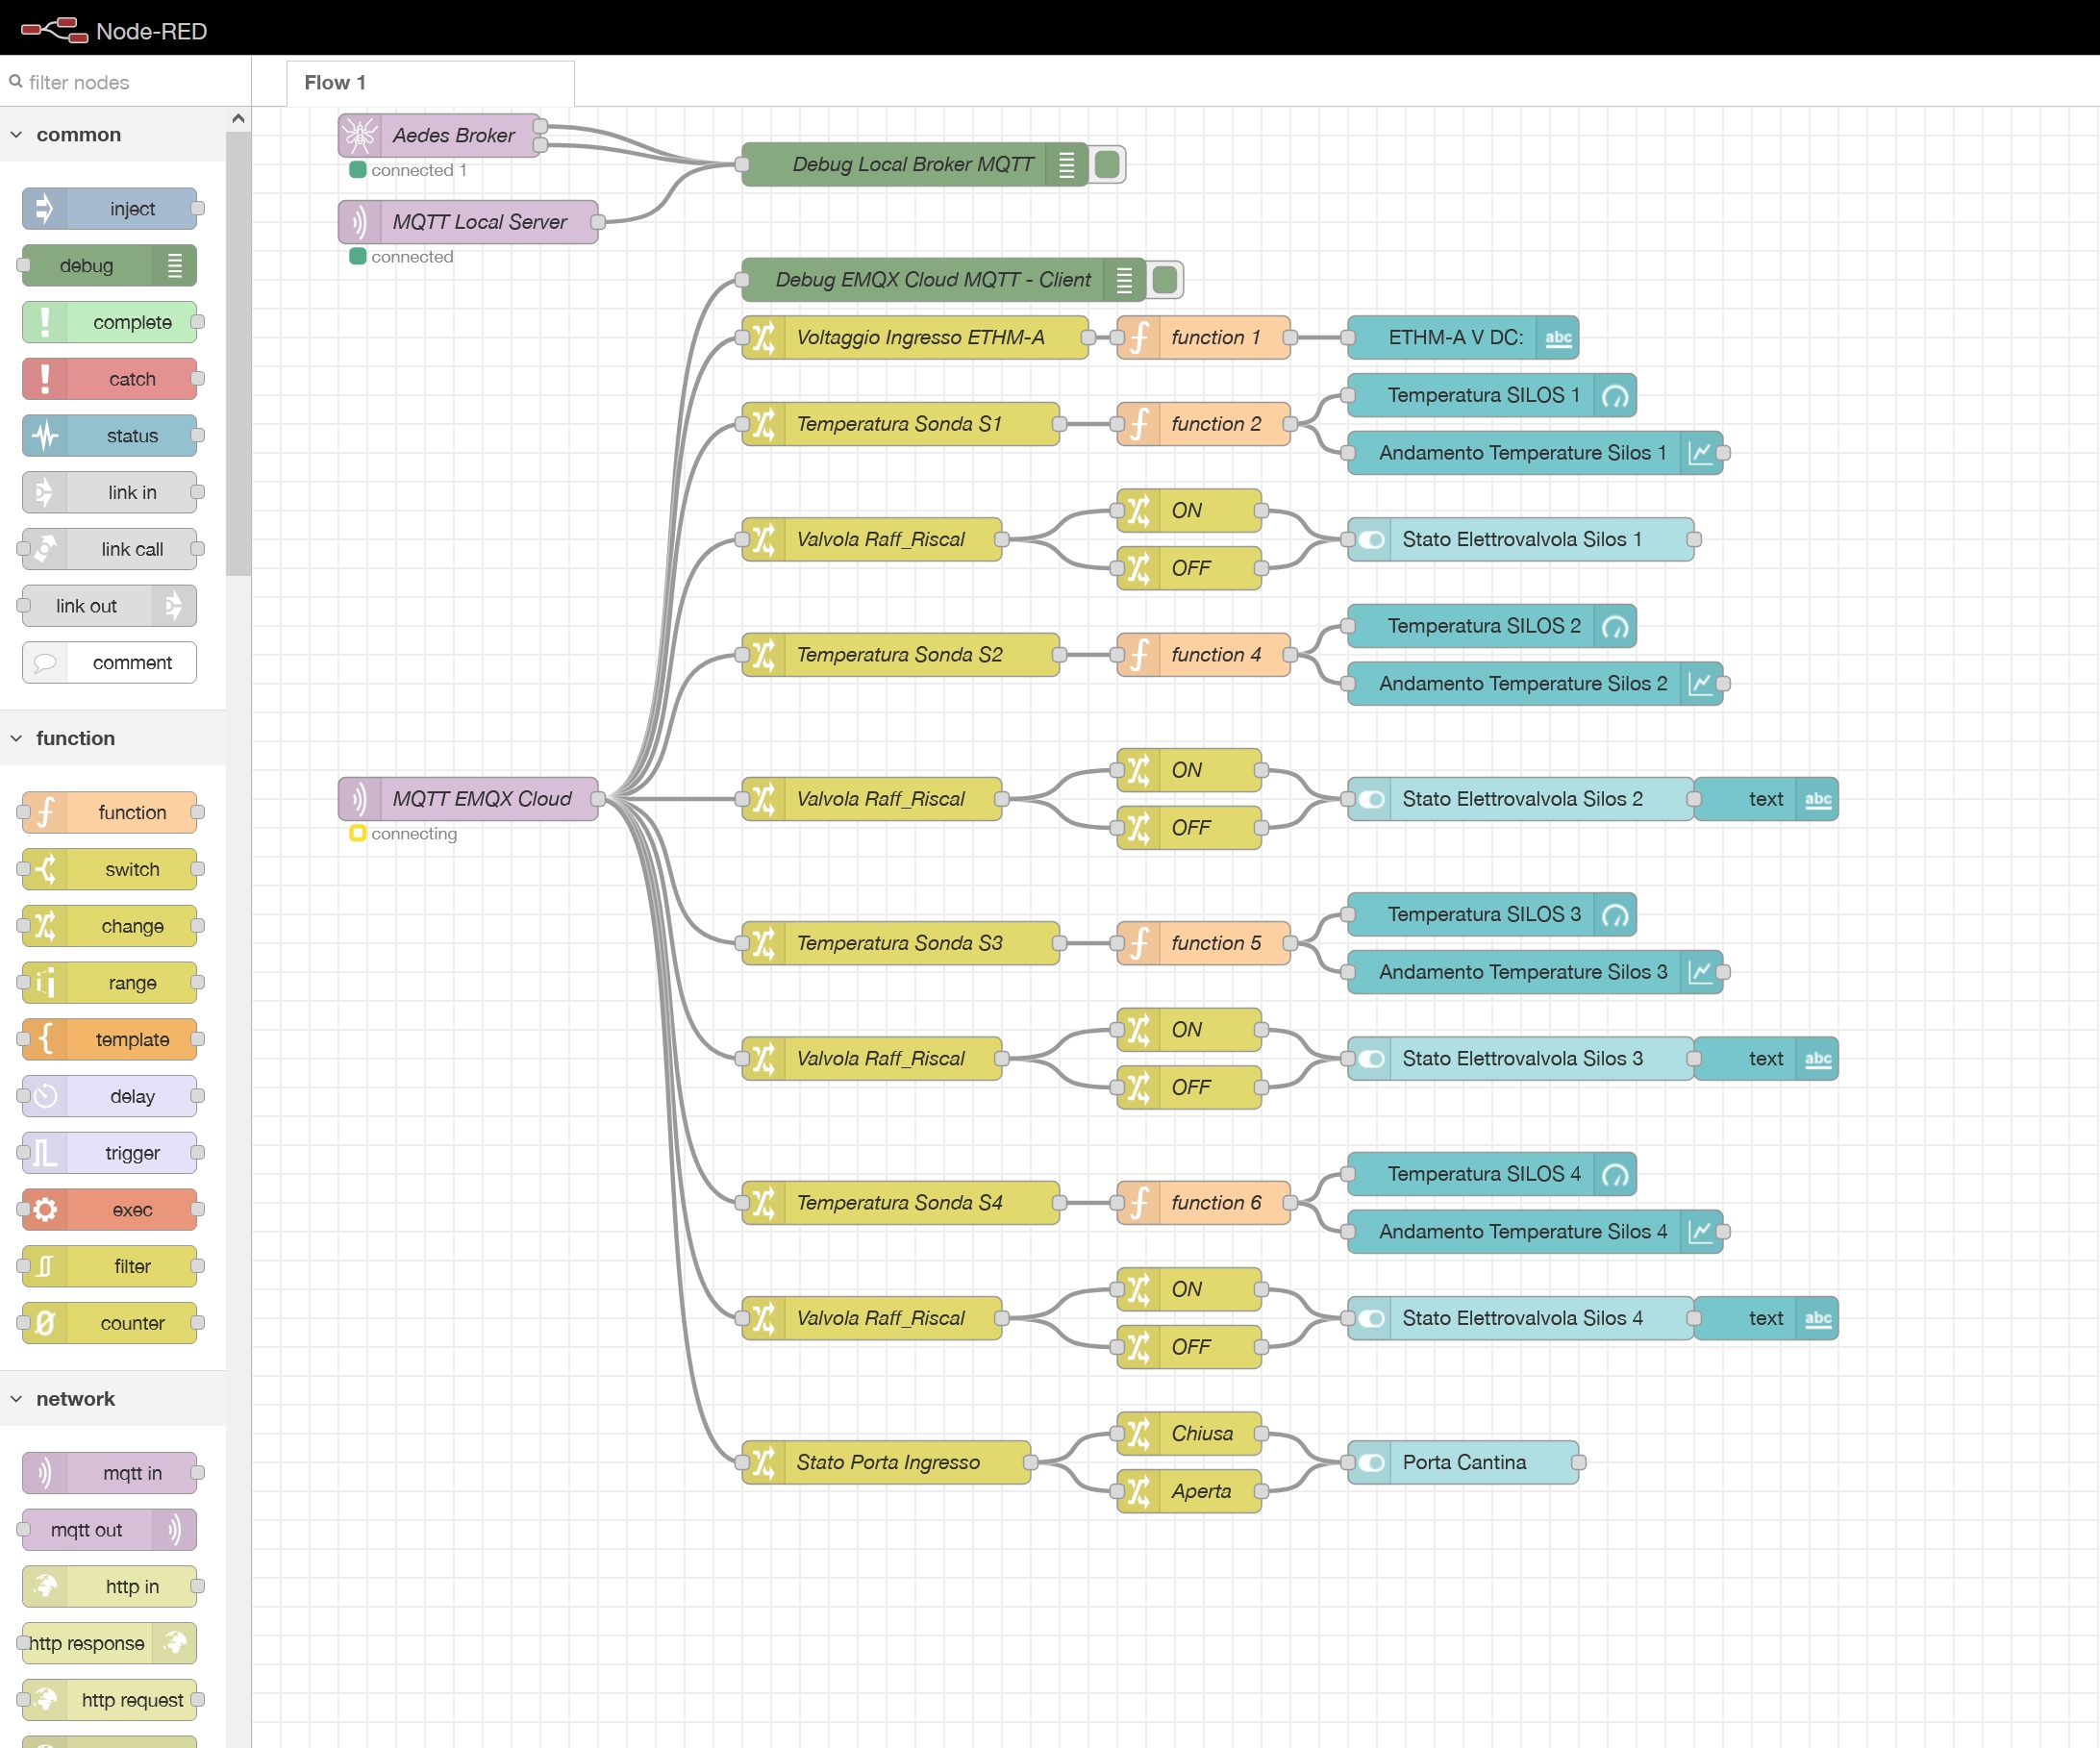Select the trigger palette node

pos(110,1152)
